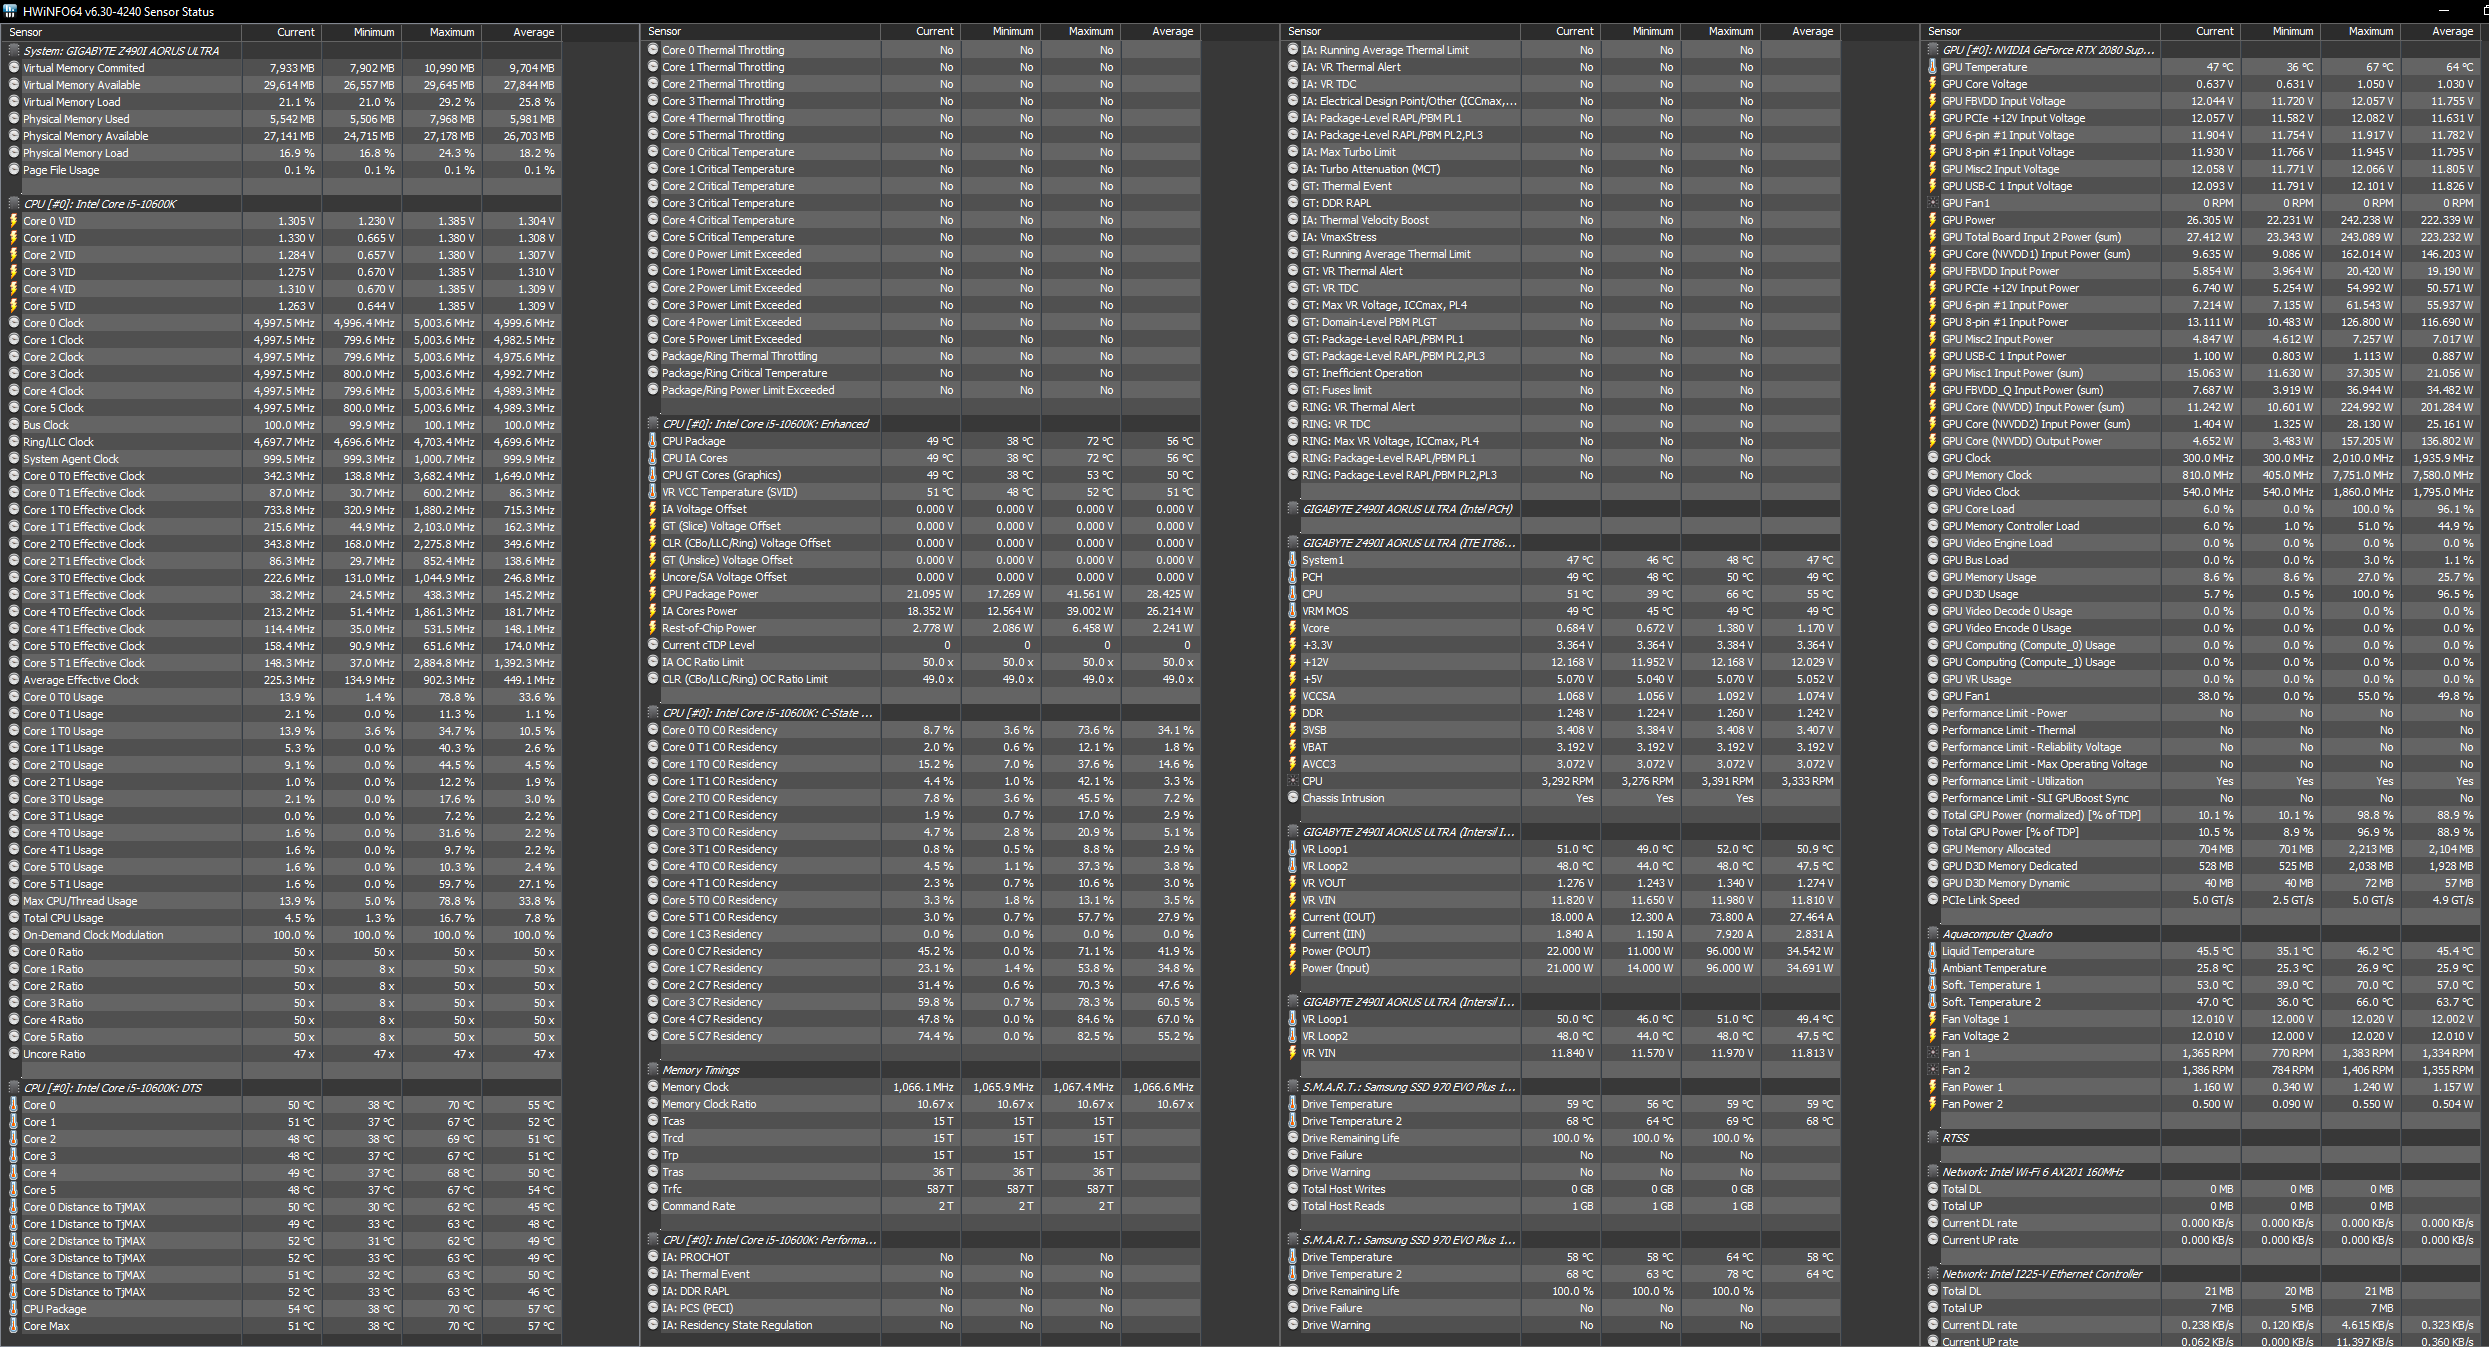Click the lightning icon beside Vcore
The image size is (2489, 1347).
(x=1292, y=628)
